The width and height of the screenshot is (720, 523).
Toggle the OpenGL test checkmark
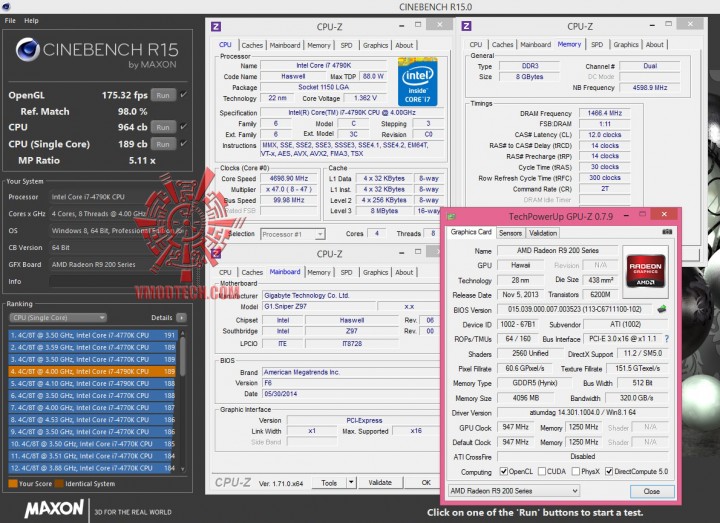184,95
